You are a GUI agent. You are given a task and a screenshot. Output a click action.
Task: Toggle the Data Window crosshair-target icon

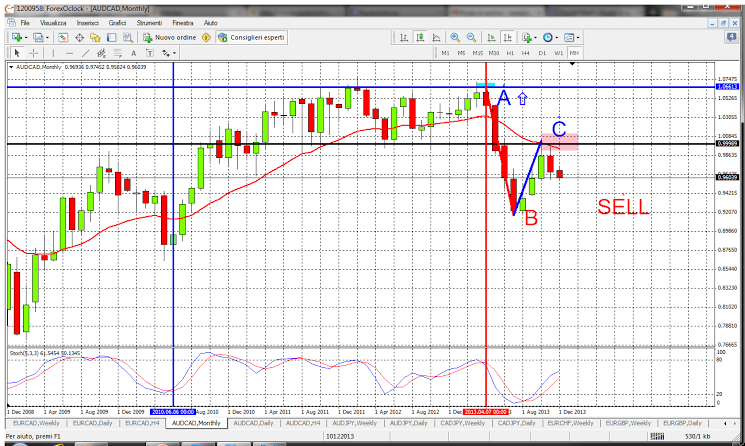79,37
